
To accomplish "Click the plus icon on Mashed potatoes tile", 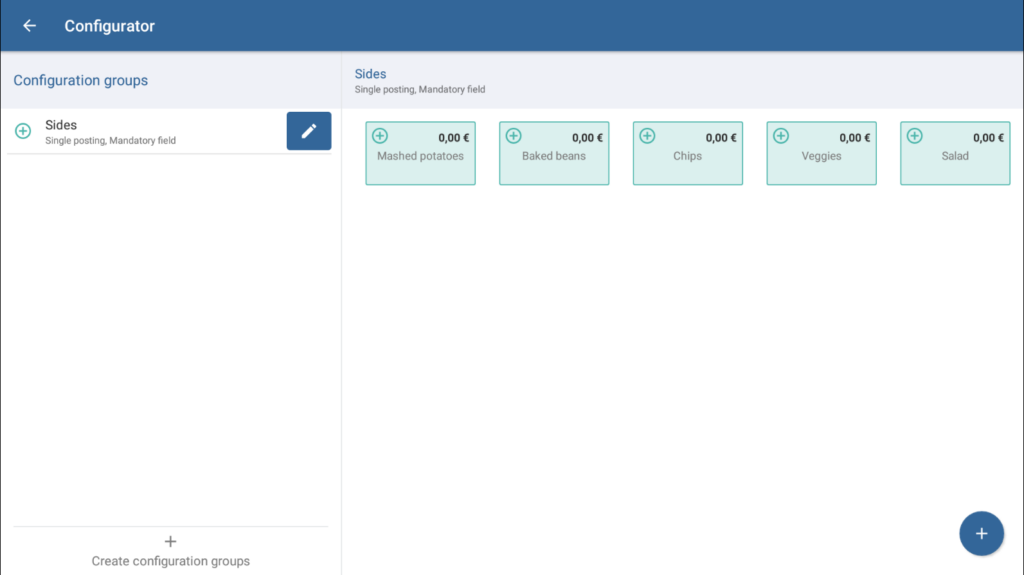I will click(x=380, y=136).
